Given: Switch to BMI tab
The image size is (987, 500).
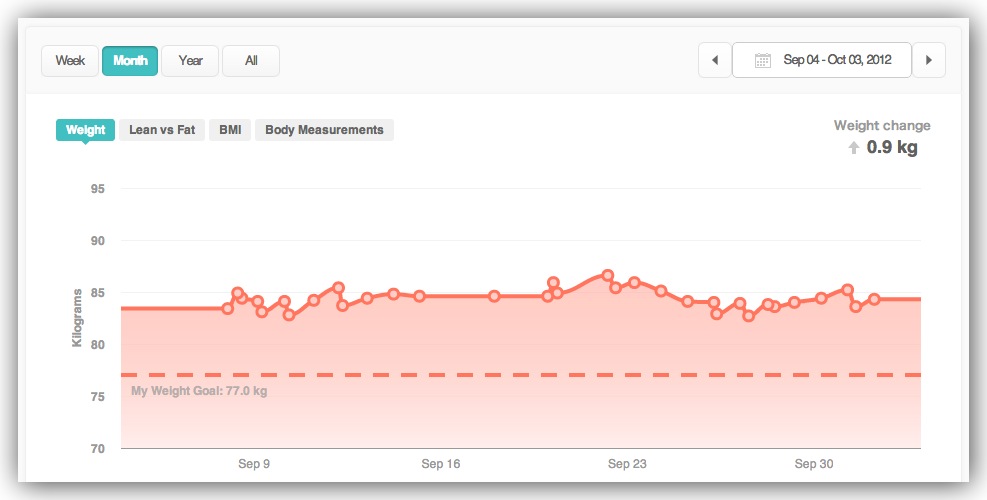Looking at the screenshot, I should (230, 130).
